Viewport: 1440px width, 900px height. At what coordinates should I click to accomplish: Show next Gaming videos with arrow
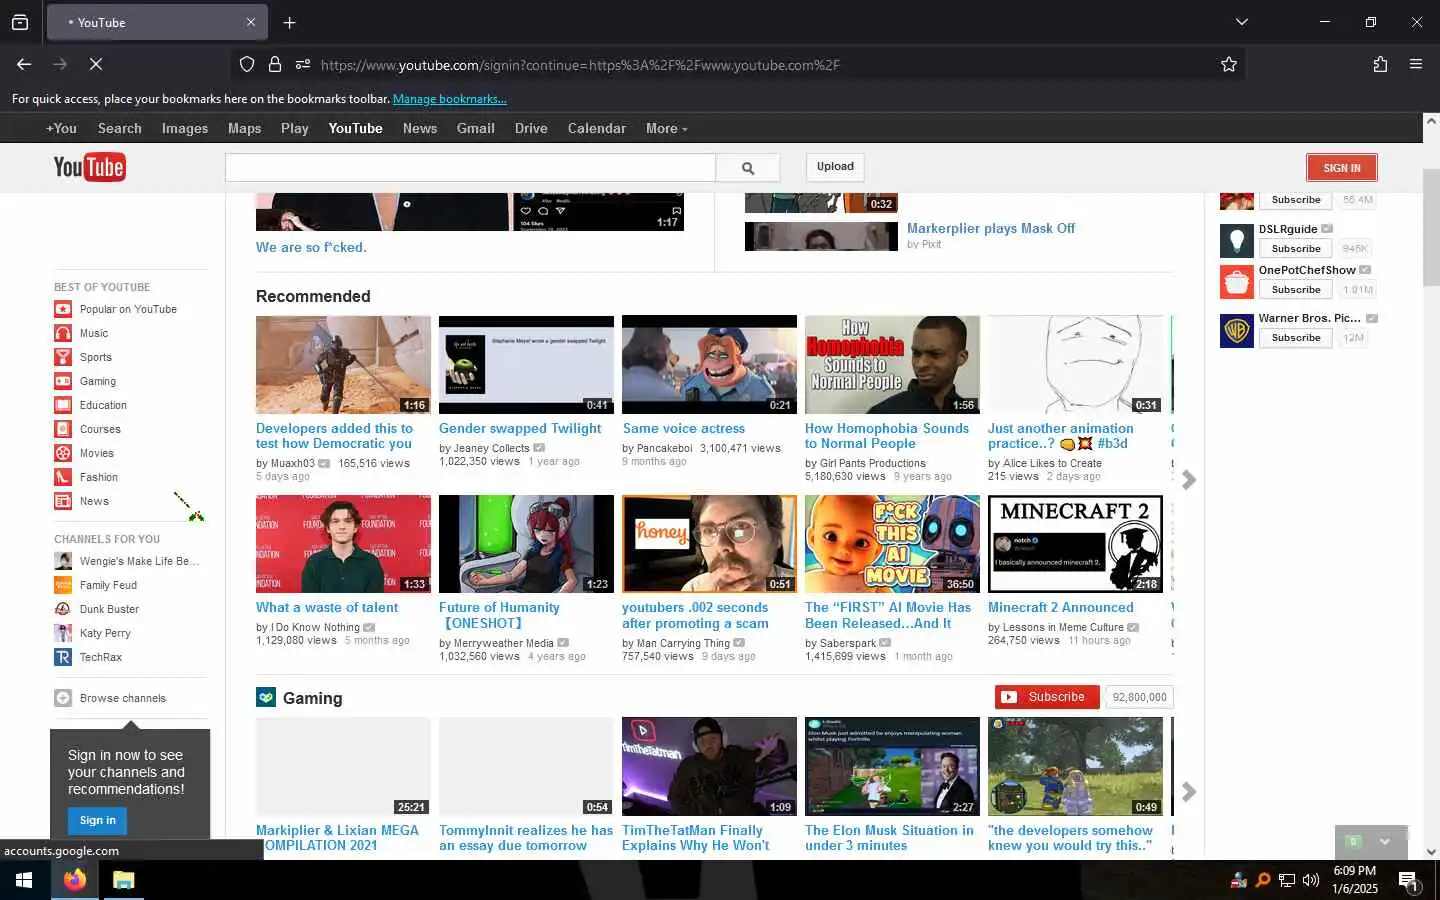1189,792
